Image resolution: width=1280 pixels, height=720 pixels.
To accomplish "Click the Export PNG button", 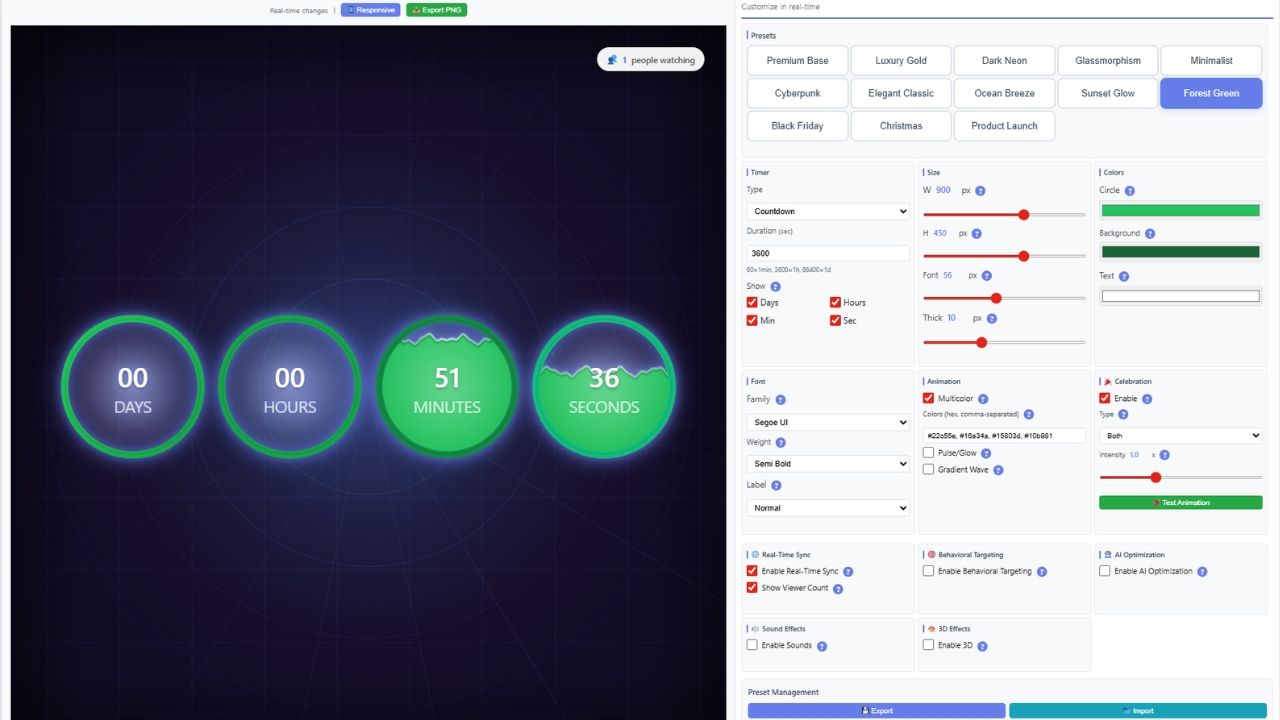I will (437, 10).
